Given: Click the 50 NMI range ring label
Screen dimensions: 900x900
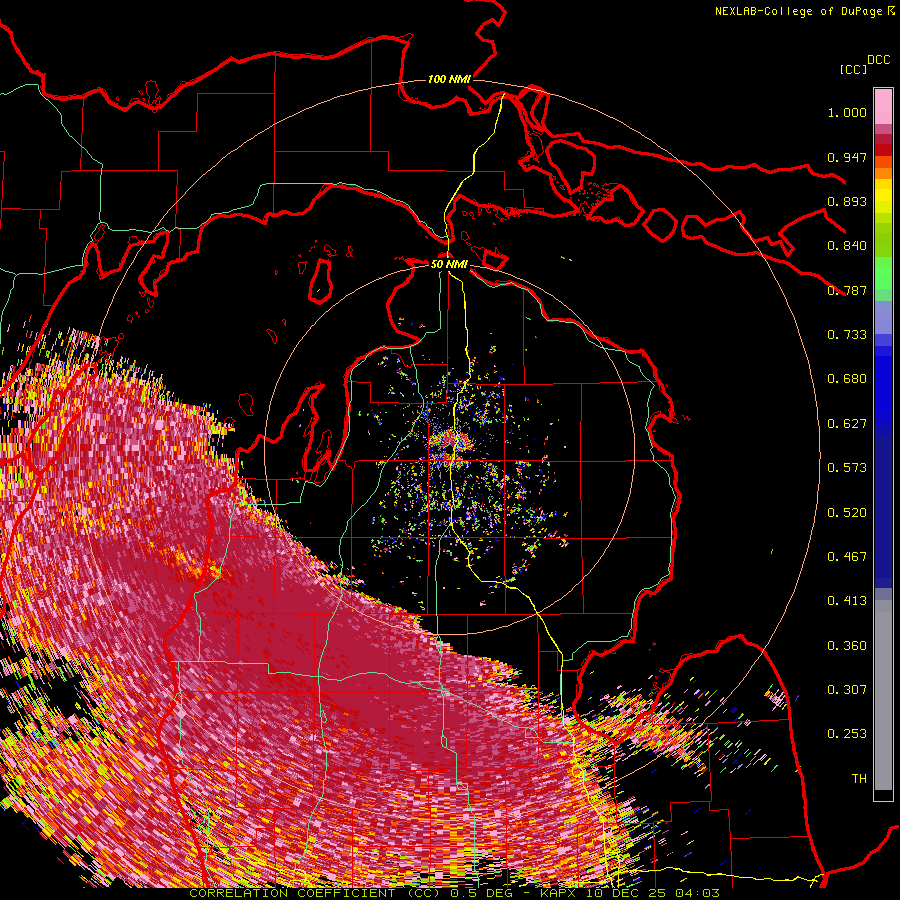Looking at the screenshot, I should pyautogui.click(x=449, y=265).
